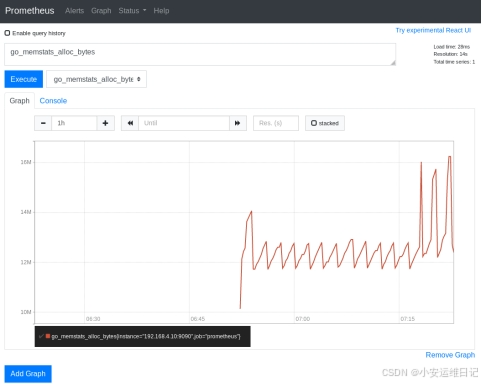This screenshot has width=482, height=384.
Task: Click the minus button to decrease time range
Action: [x=43, y=123]
